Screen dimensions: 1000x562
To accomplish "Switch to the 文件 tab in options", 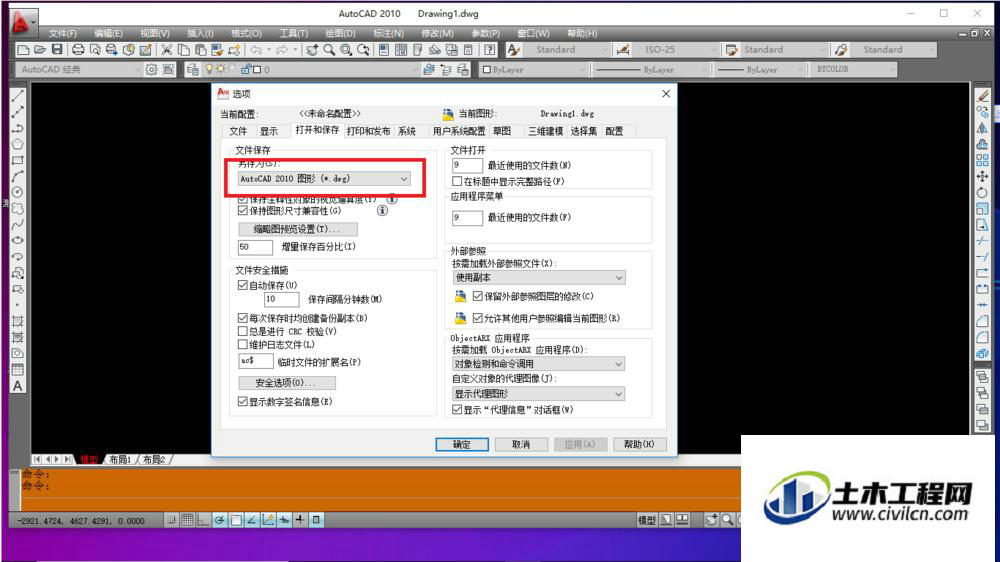I will (238, 131).
